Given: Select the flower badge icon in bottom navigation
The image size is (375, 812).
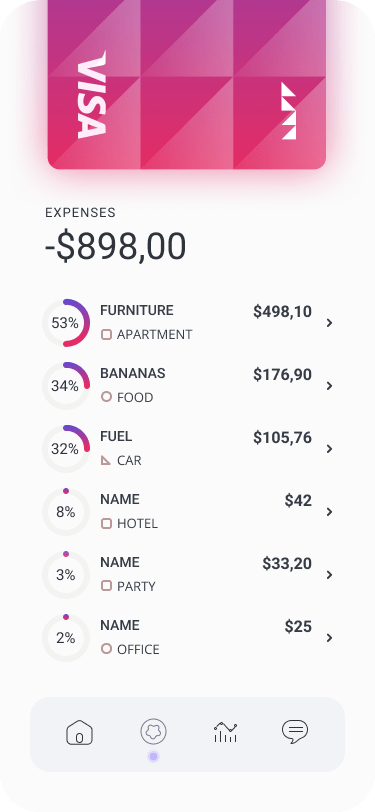Looking at the screenshot, I should [153, 732].
